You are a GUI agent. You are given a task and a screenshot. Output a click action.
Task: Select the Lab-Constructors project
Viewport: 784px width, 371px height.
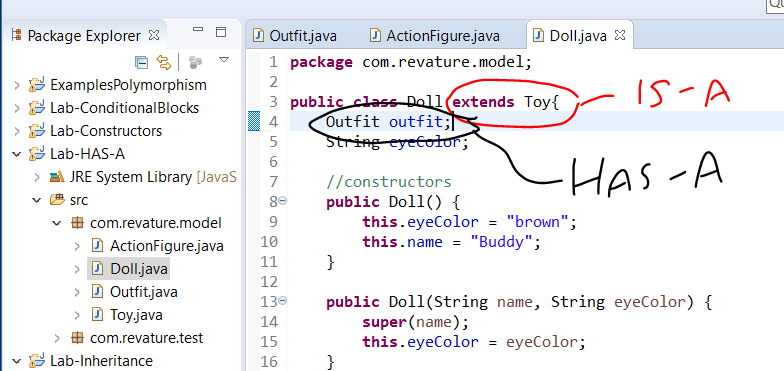(106, 131)
